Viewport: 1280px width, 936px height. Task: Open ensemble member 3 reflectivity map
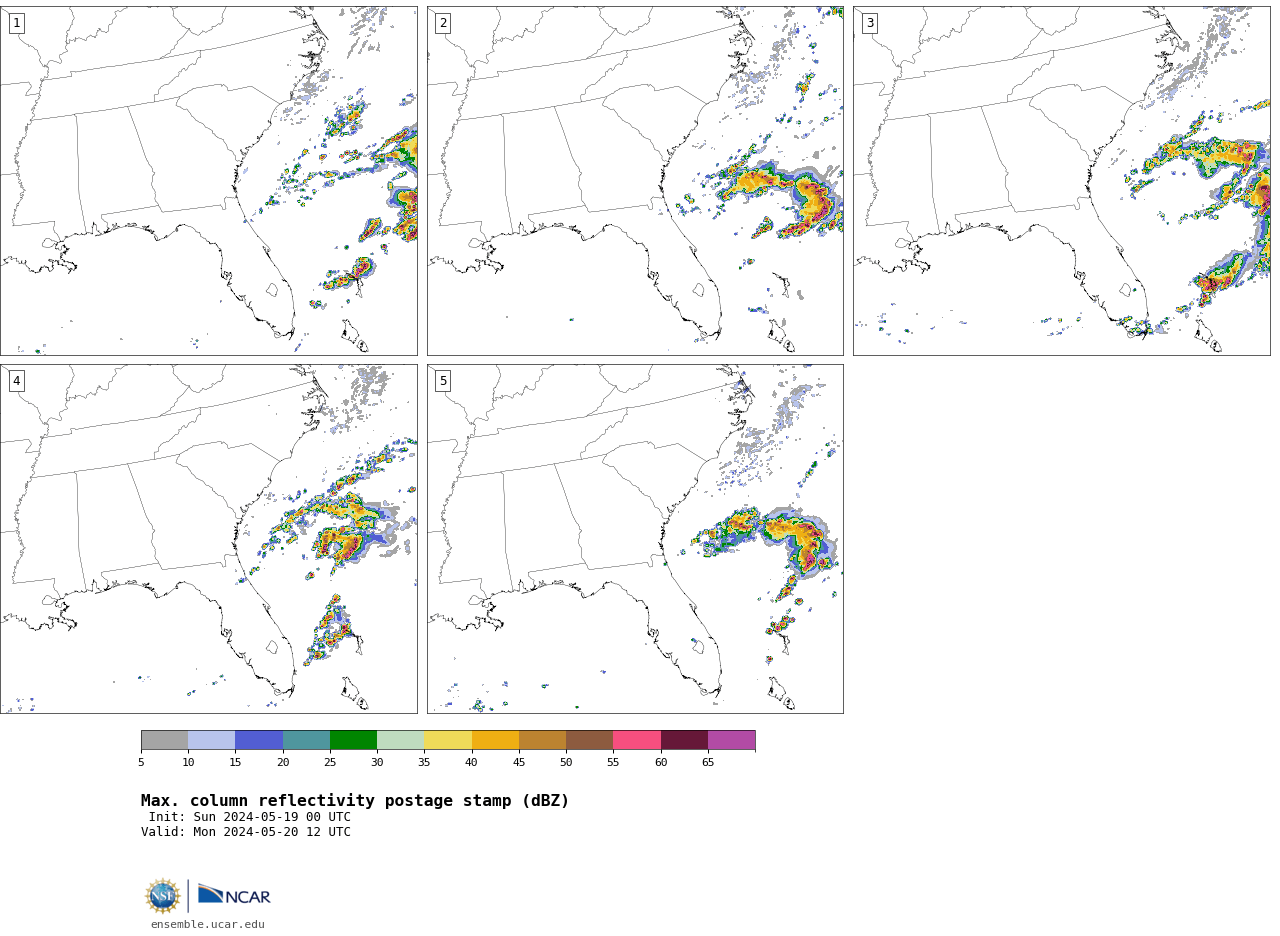[x=1061, y=181]
